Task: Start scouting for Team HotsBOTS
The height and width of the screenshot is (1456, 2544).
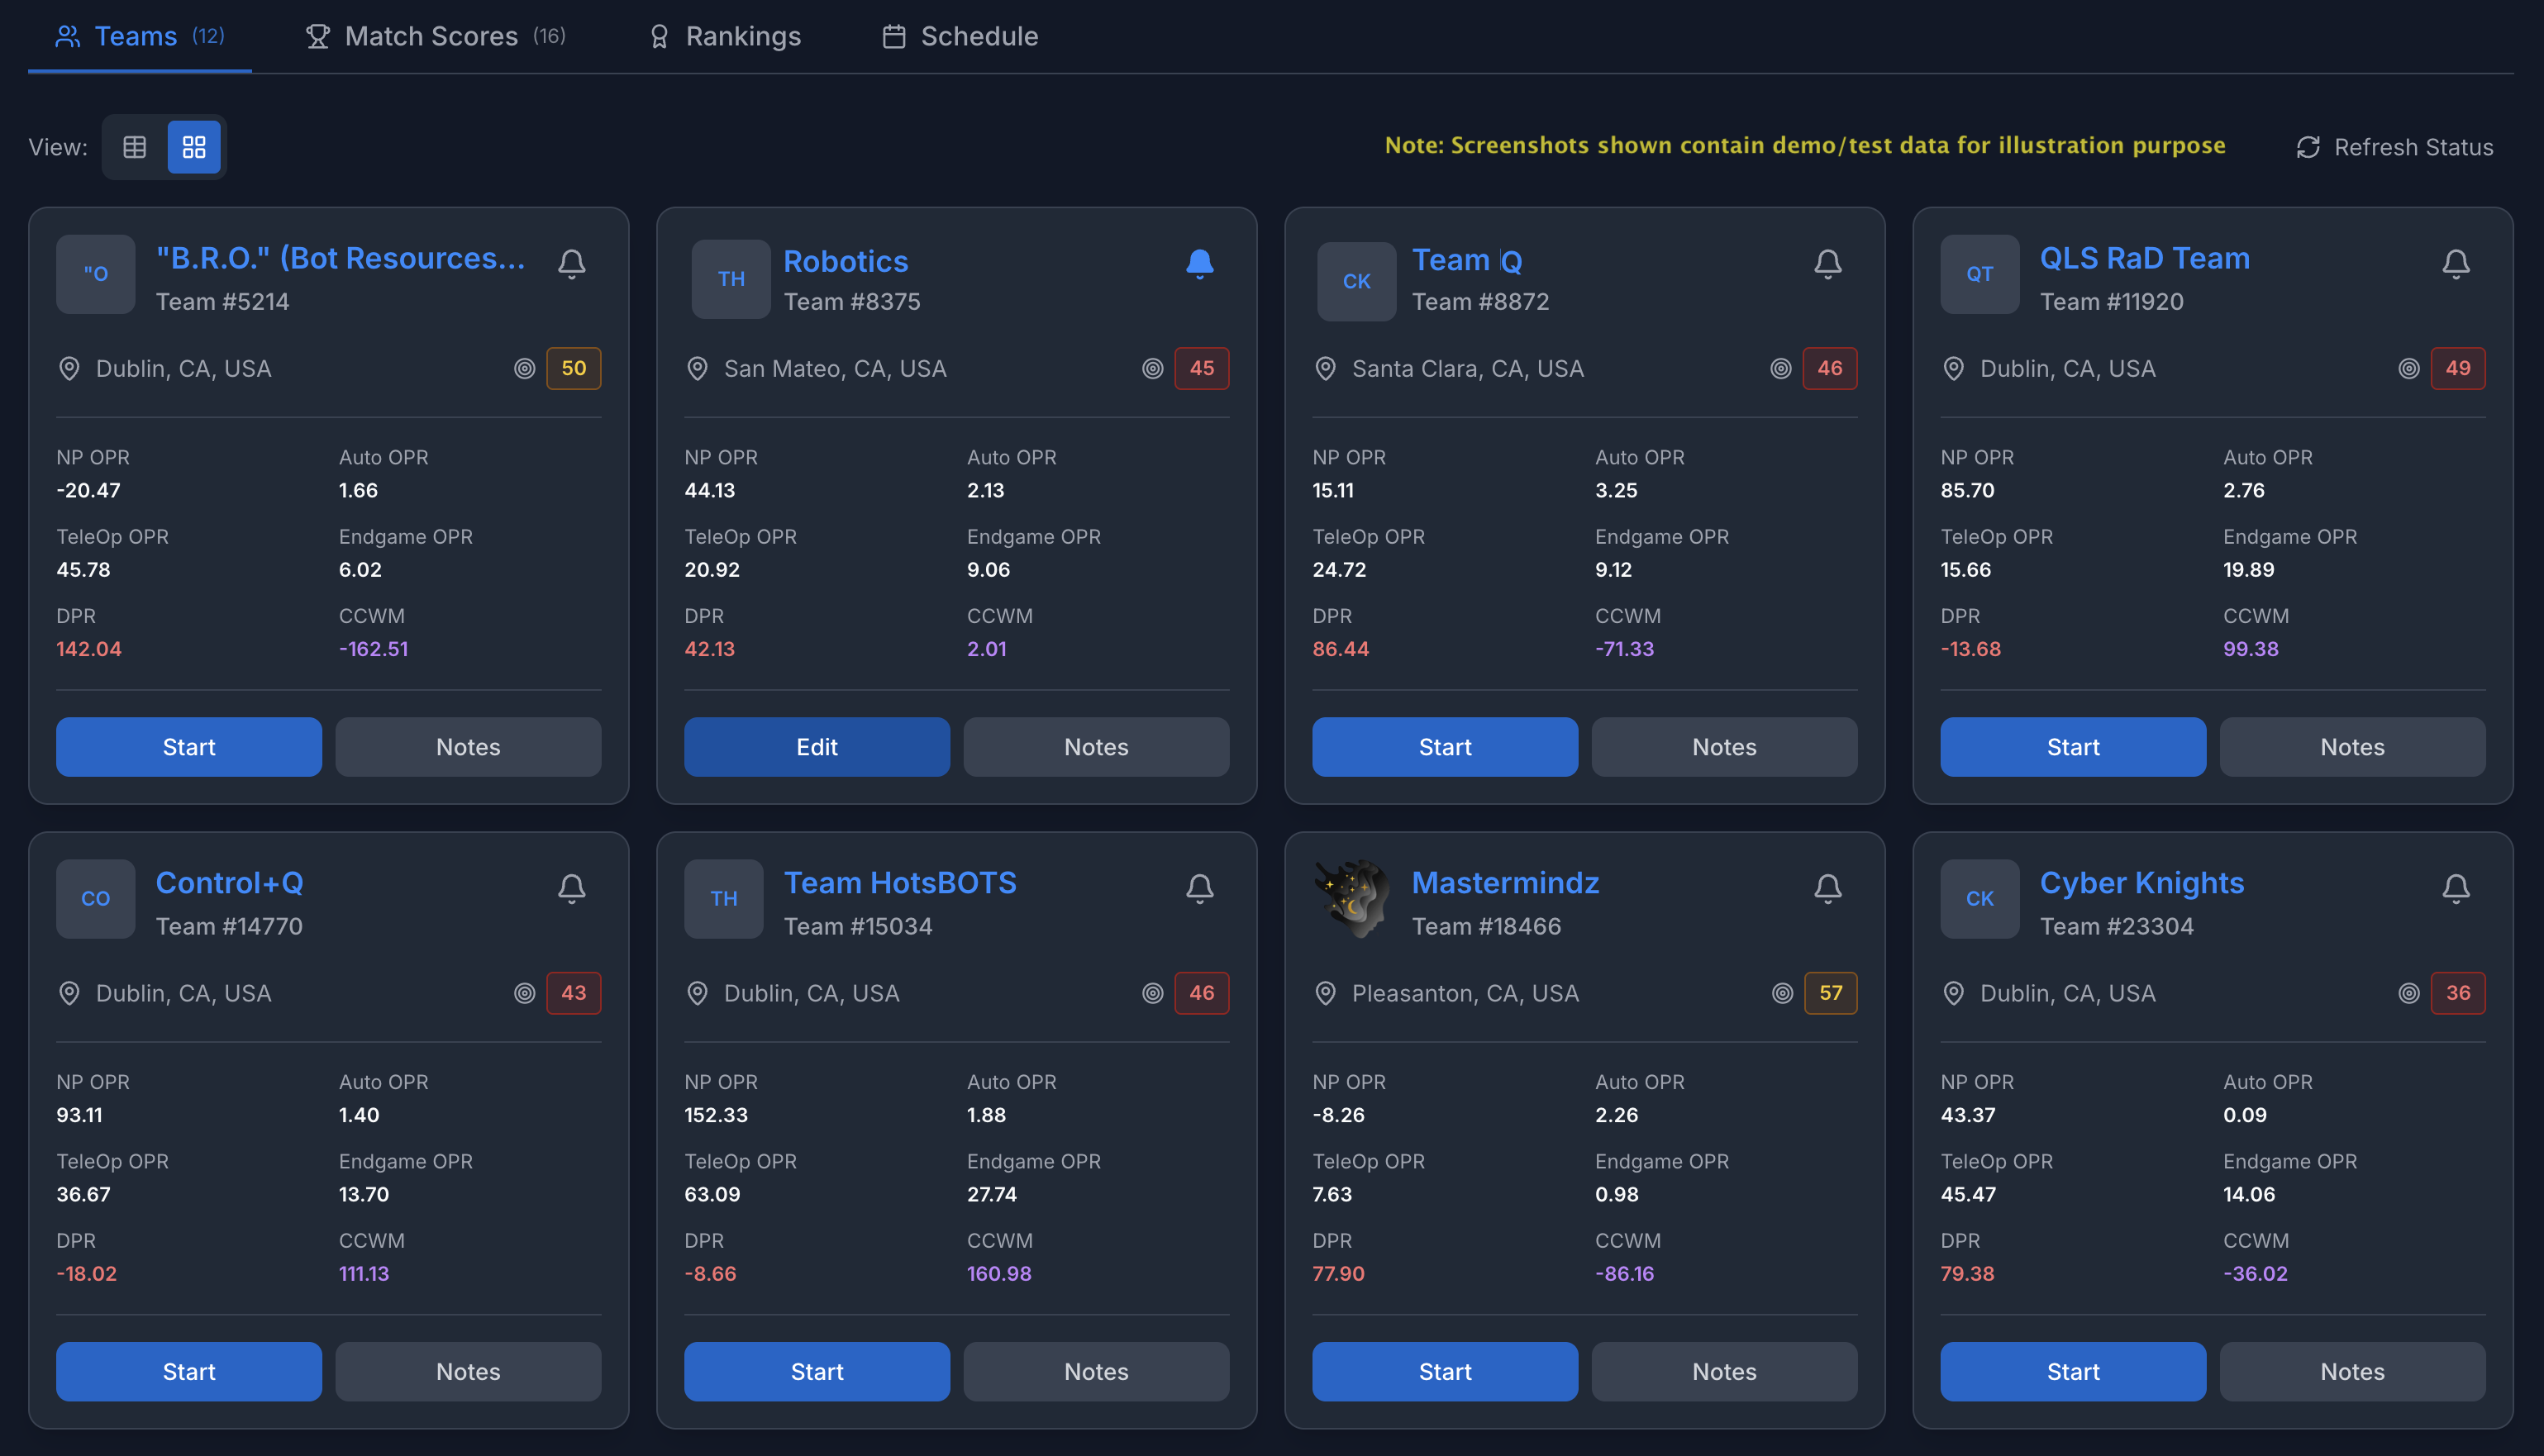Action: click(816, 1371)
